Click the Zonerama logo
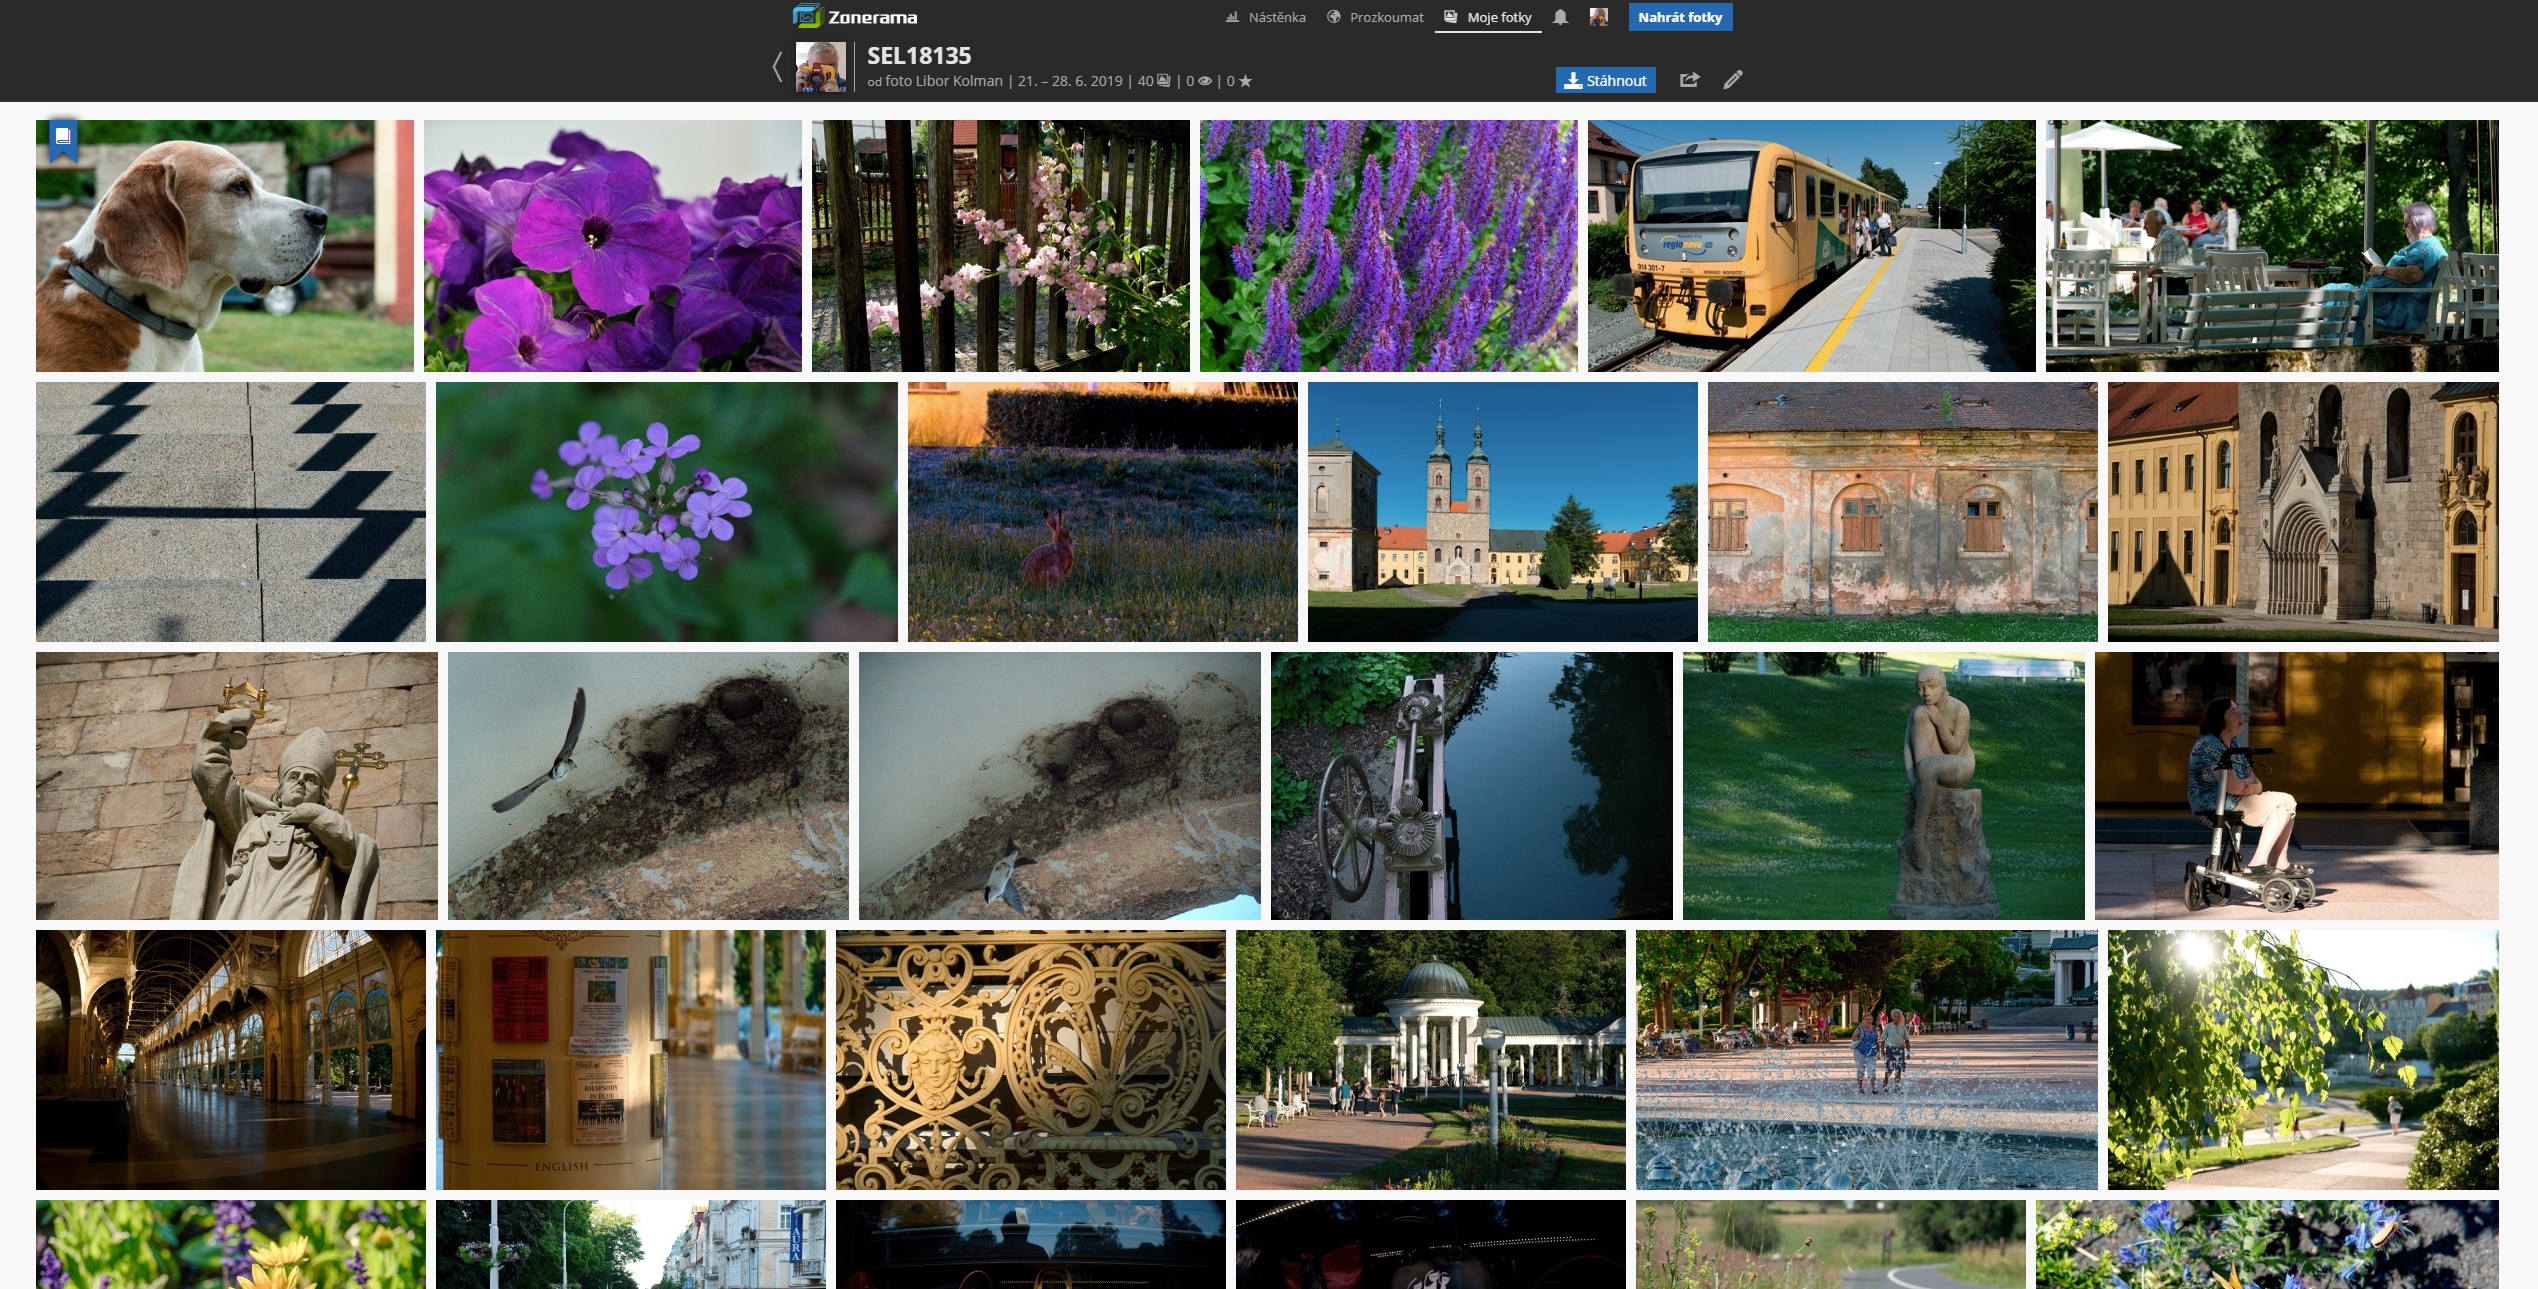This screenshot has height=1289, width=2538. 855,17
